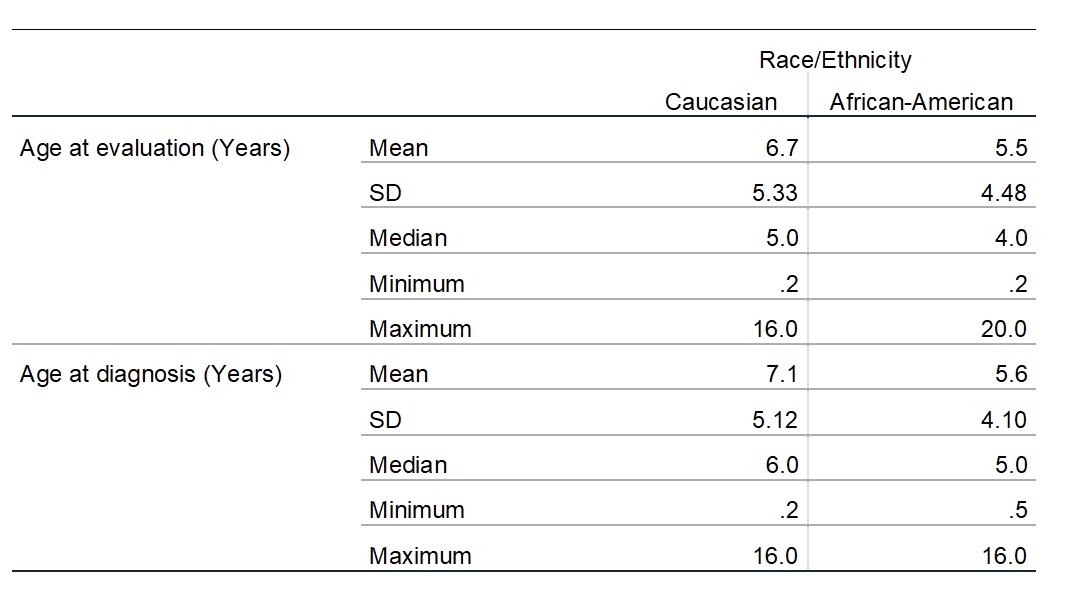The height and width of the screenshot is (598, 1066).
Task: Click Caucasian mean evaluation age 6.7
Action: click(782, 148)
